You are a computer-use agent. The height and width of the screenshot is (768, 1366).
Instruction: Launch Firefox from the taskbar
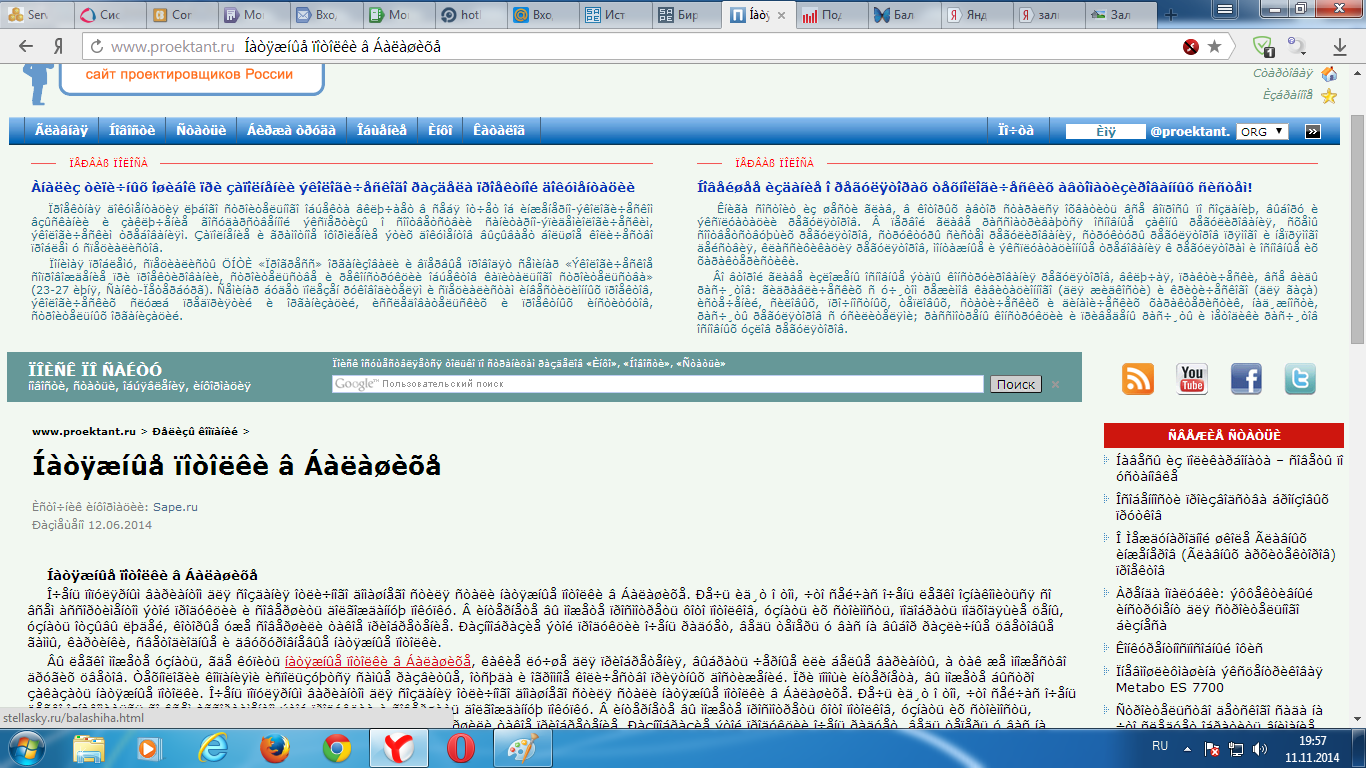(273, 748)
